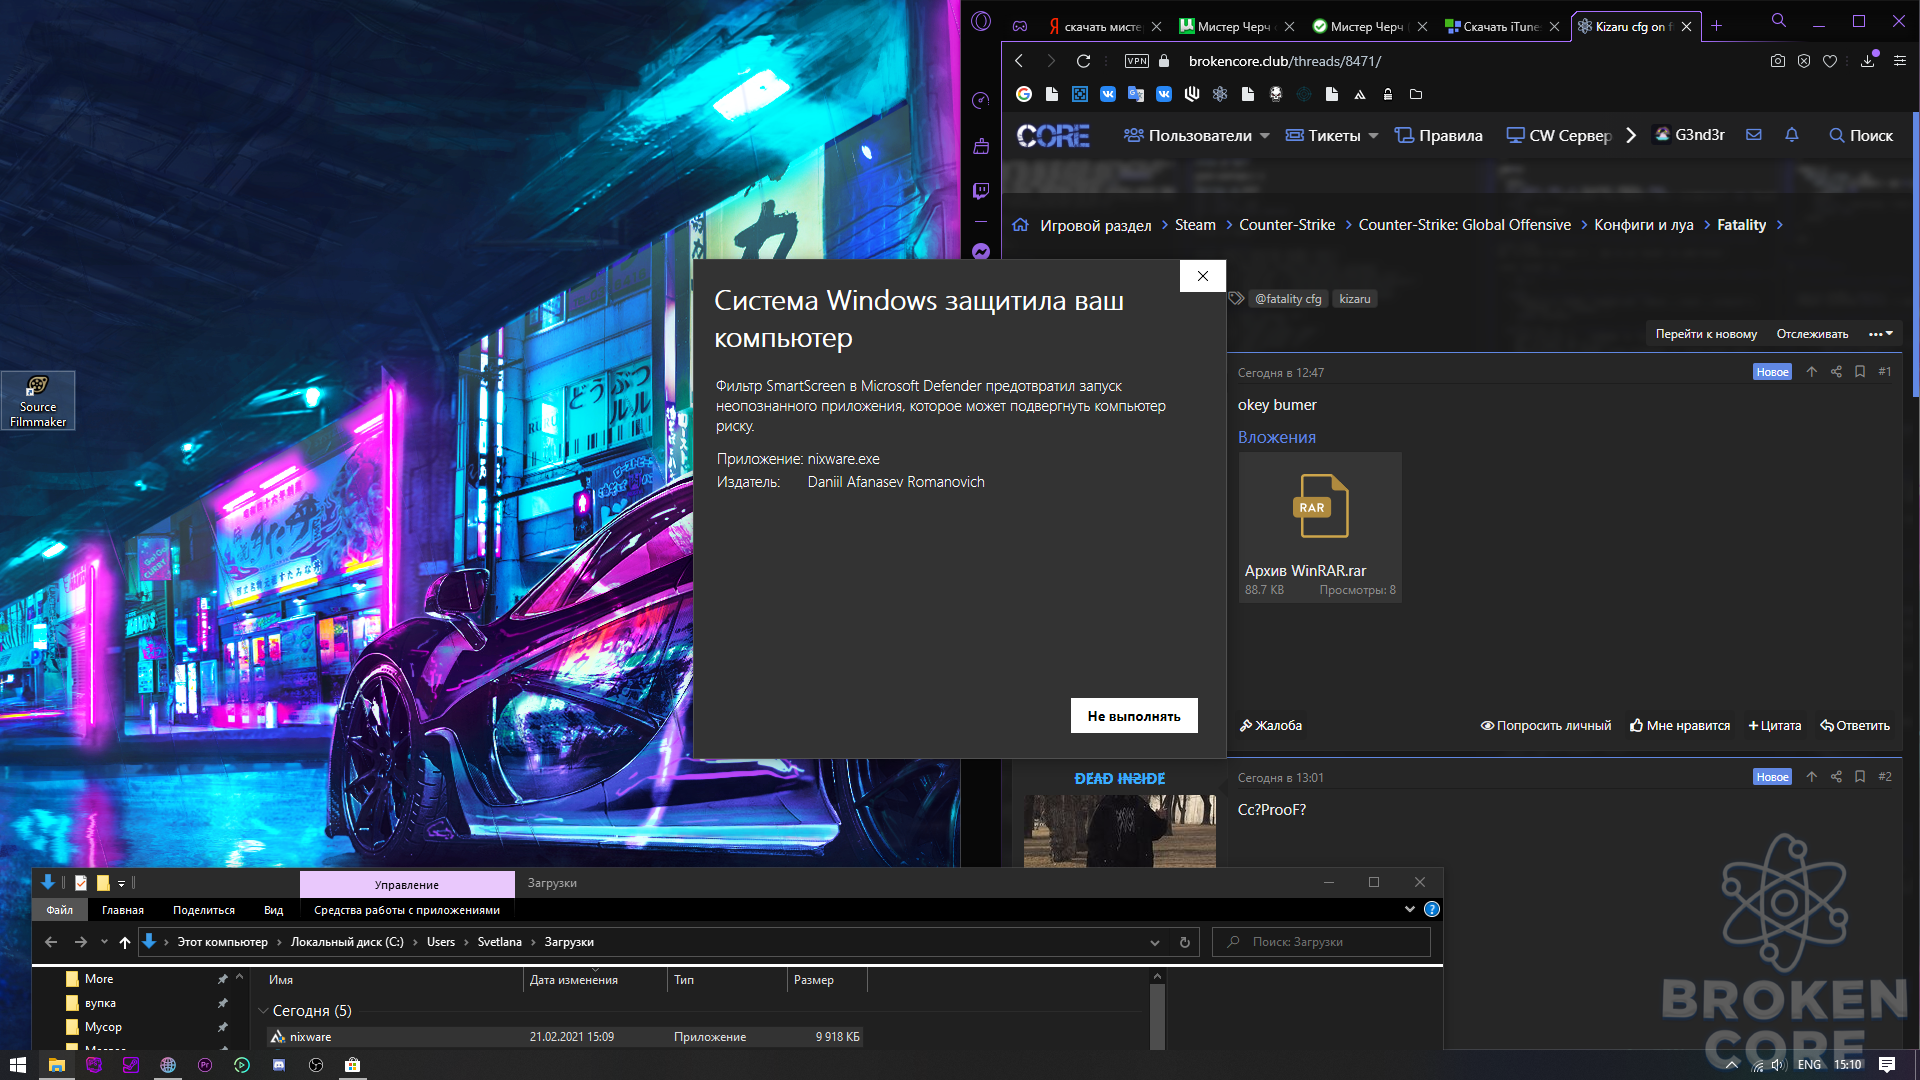The width and height of the screenshot is (1920, 1080).
Task: Close the Windows SmartScreen dialog with X
Action: 1202,276
